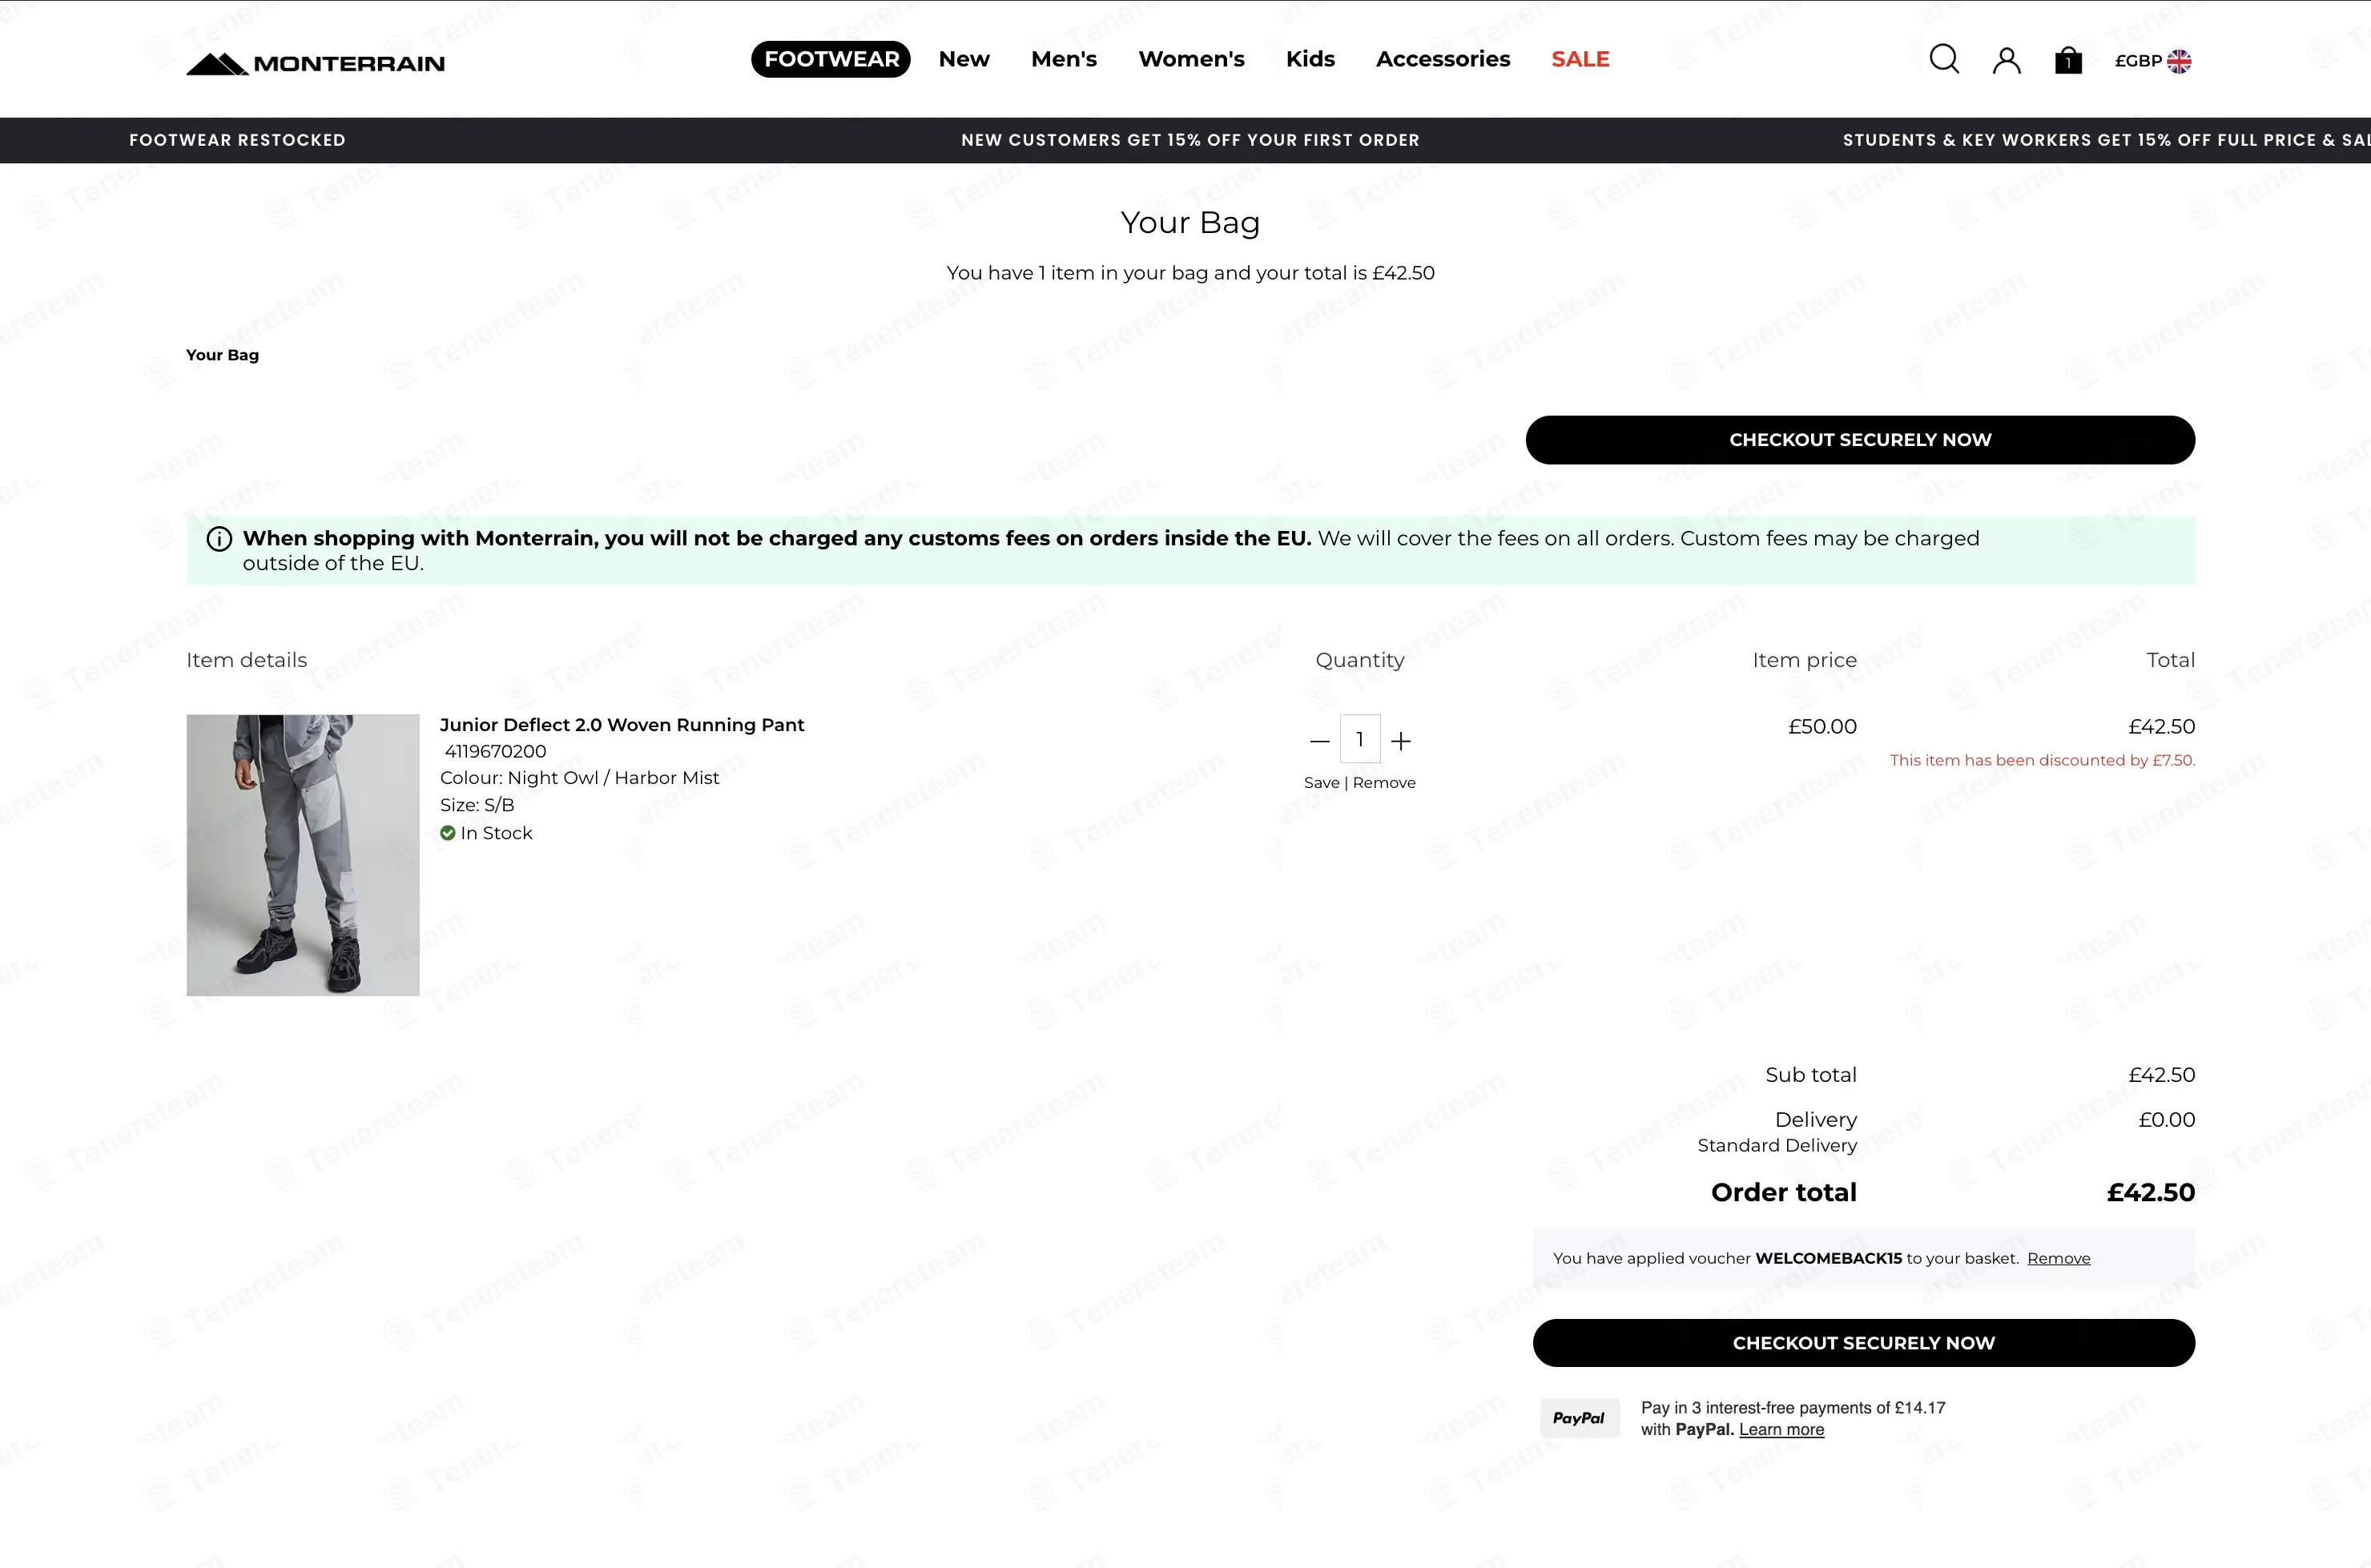Click the discounted by £7.50 notice
This screenshot has width=2371, height=1568.
(2042, 760)
